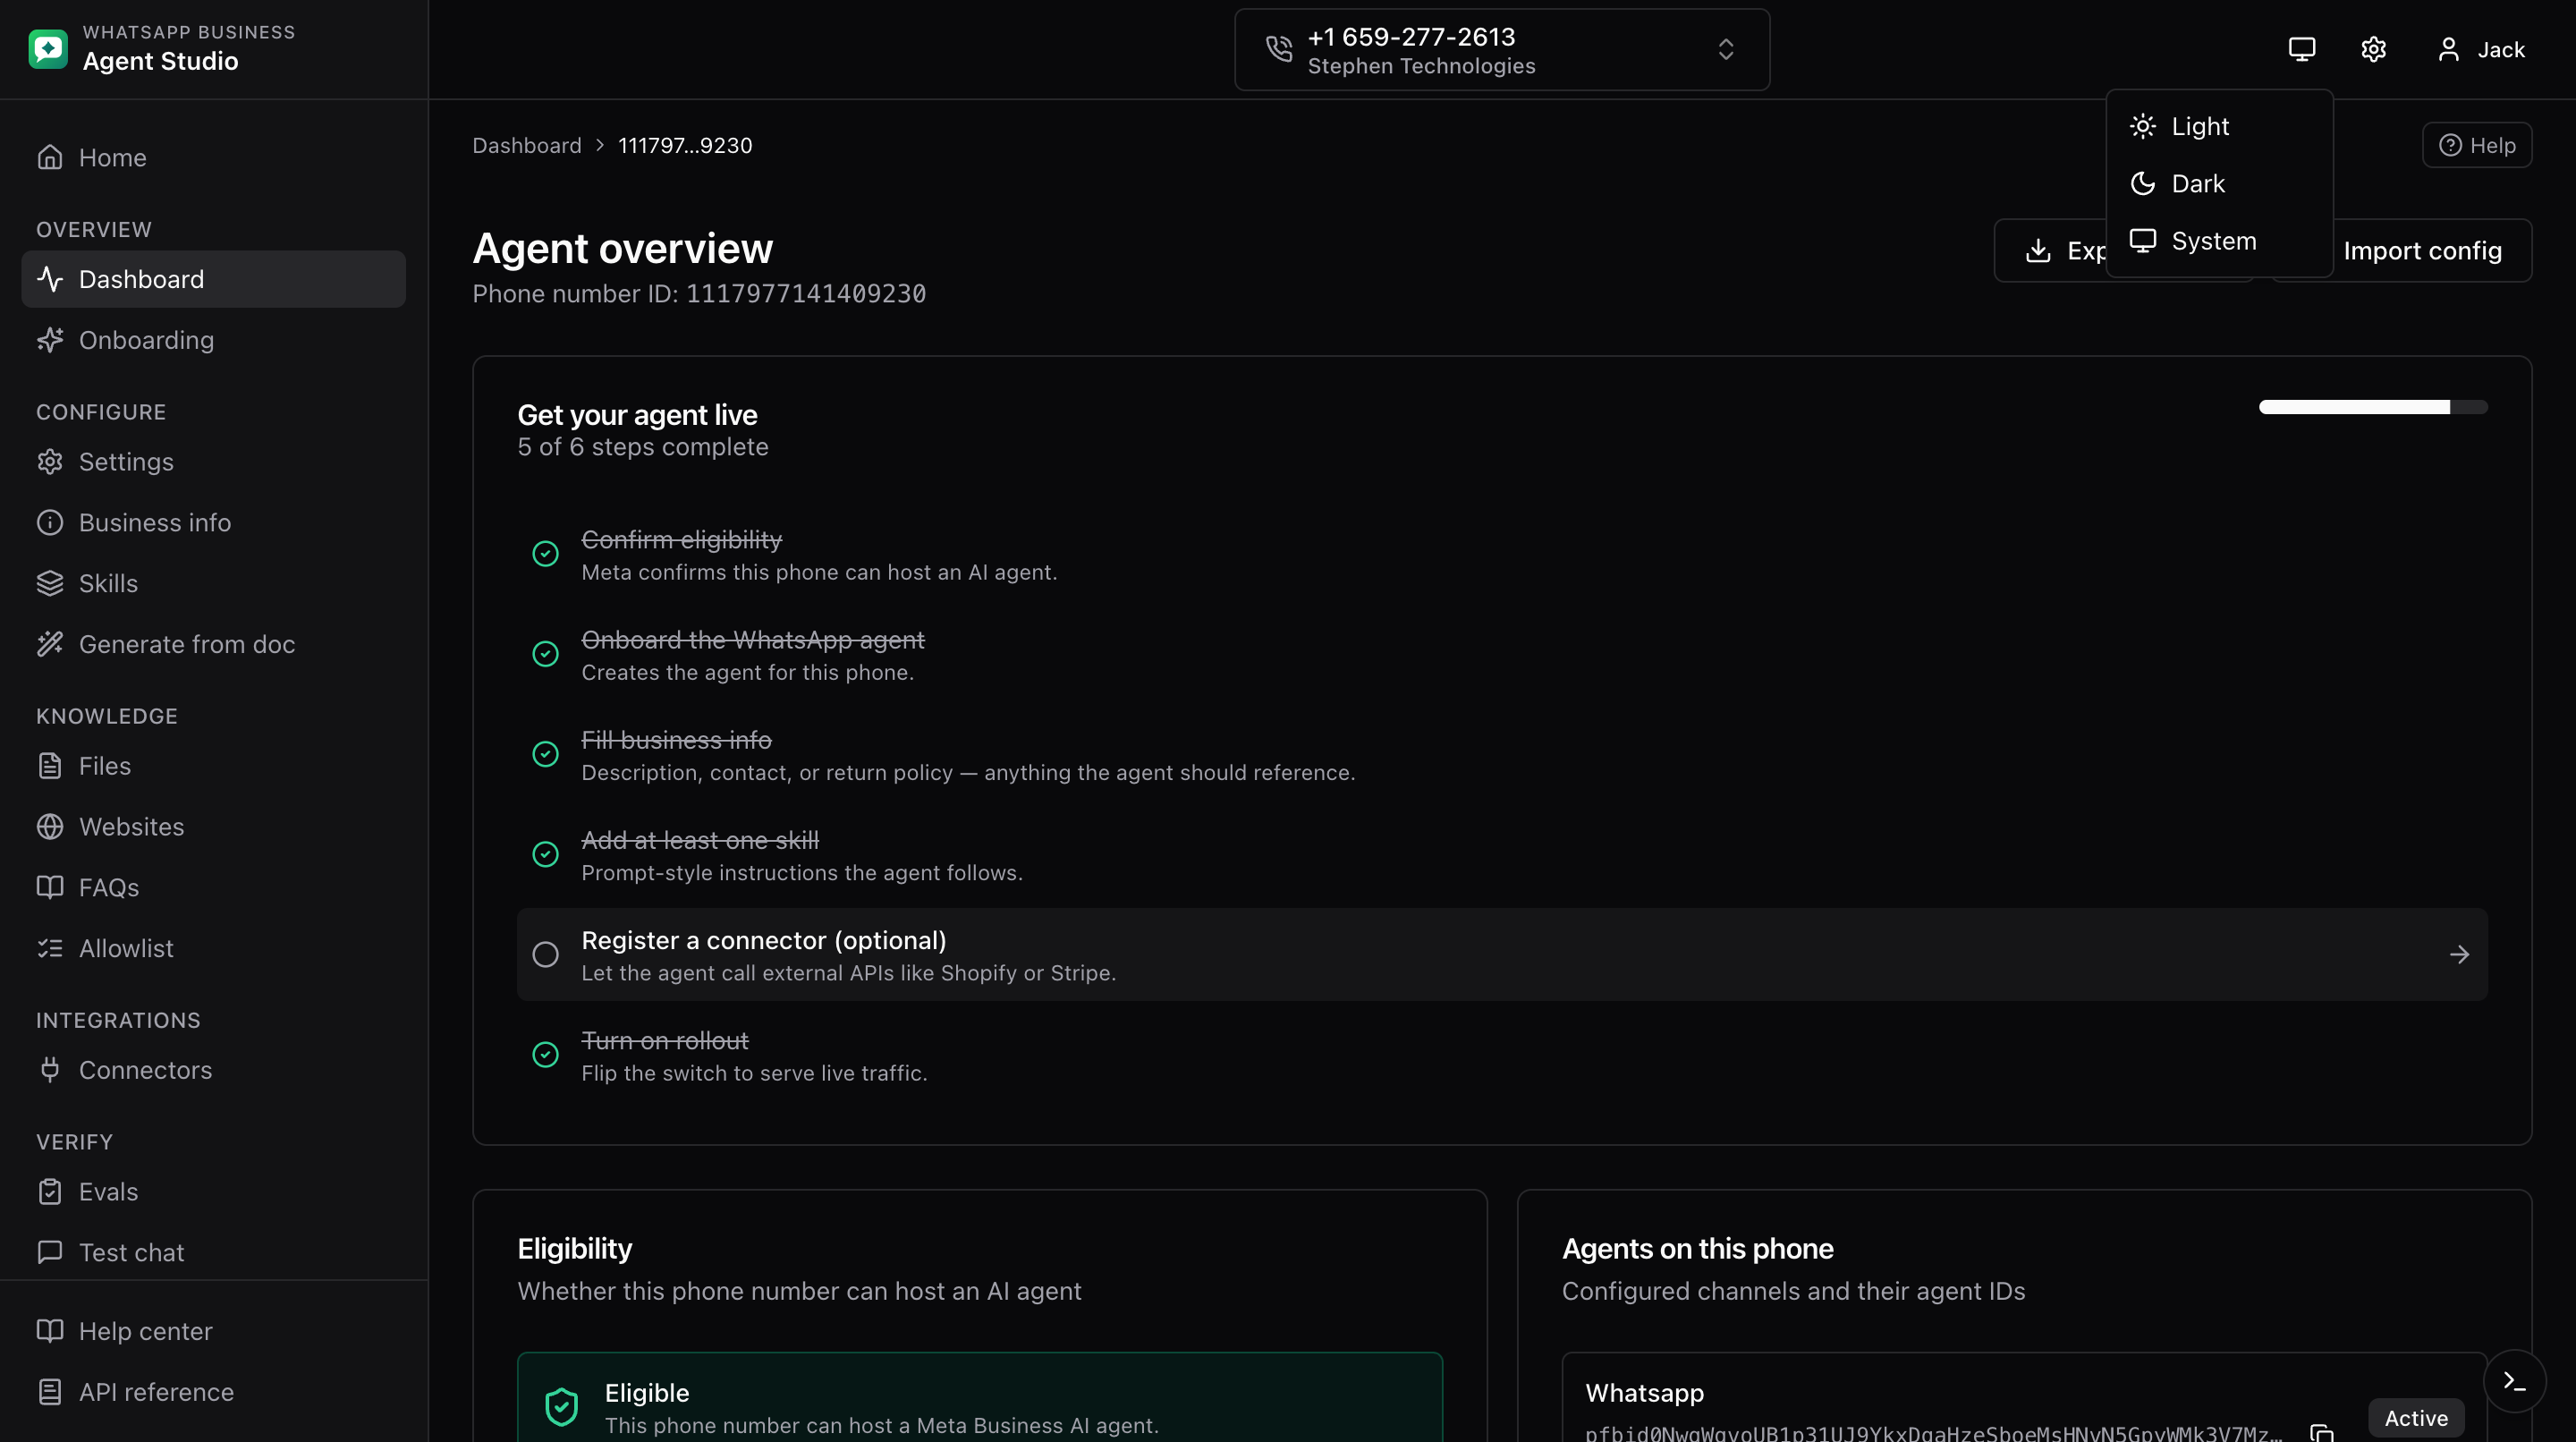Click the Turn on rollout checkmark
The height and width of the screenshot is (1442, 2576).
545,1054
